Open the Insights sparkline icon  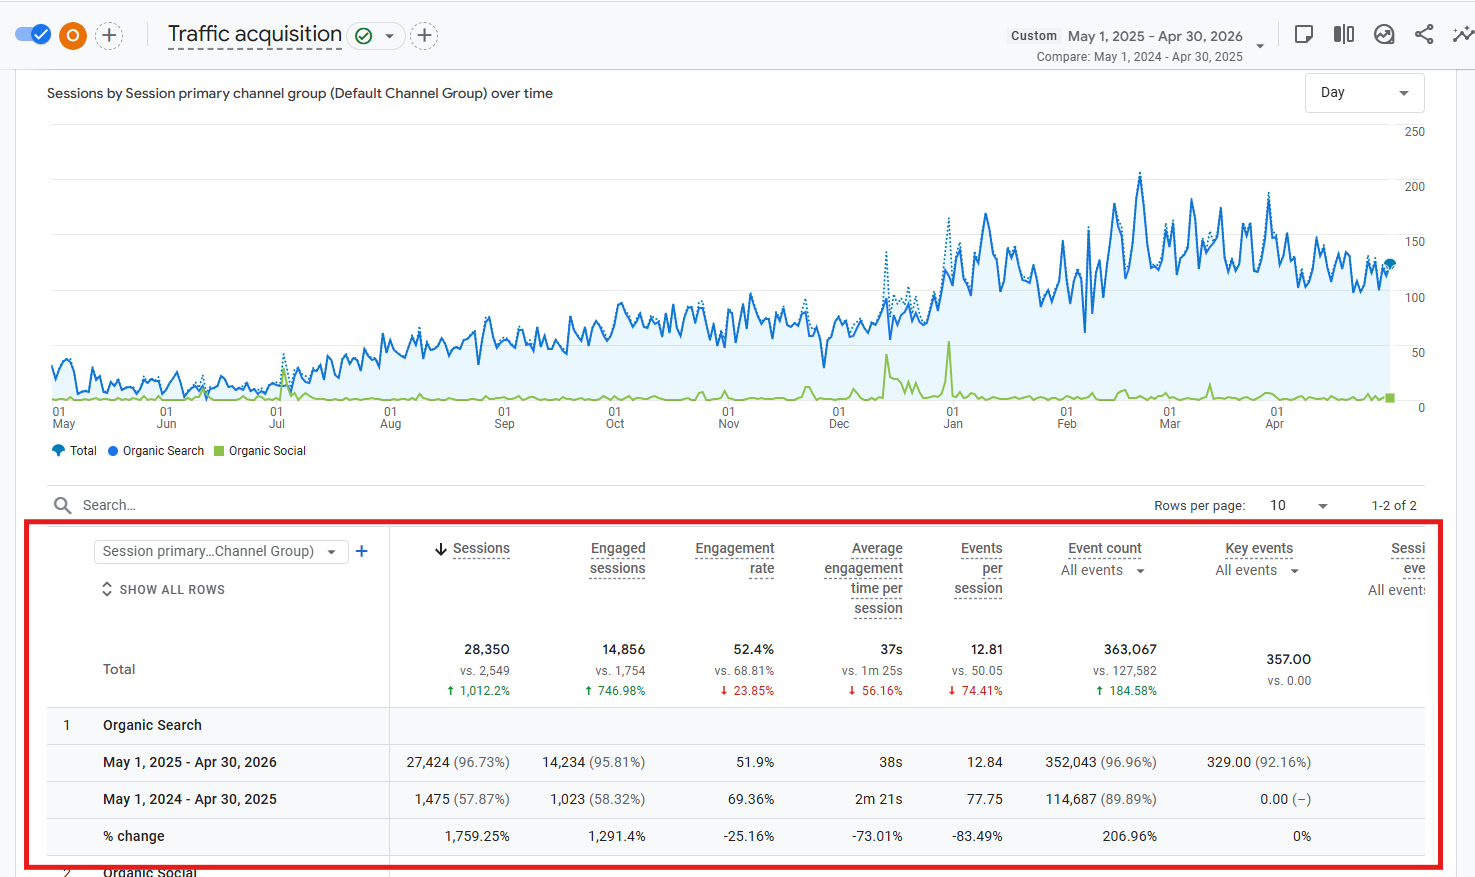pos(1463,34)
